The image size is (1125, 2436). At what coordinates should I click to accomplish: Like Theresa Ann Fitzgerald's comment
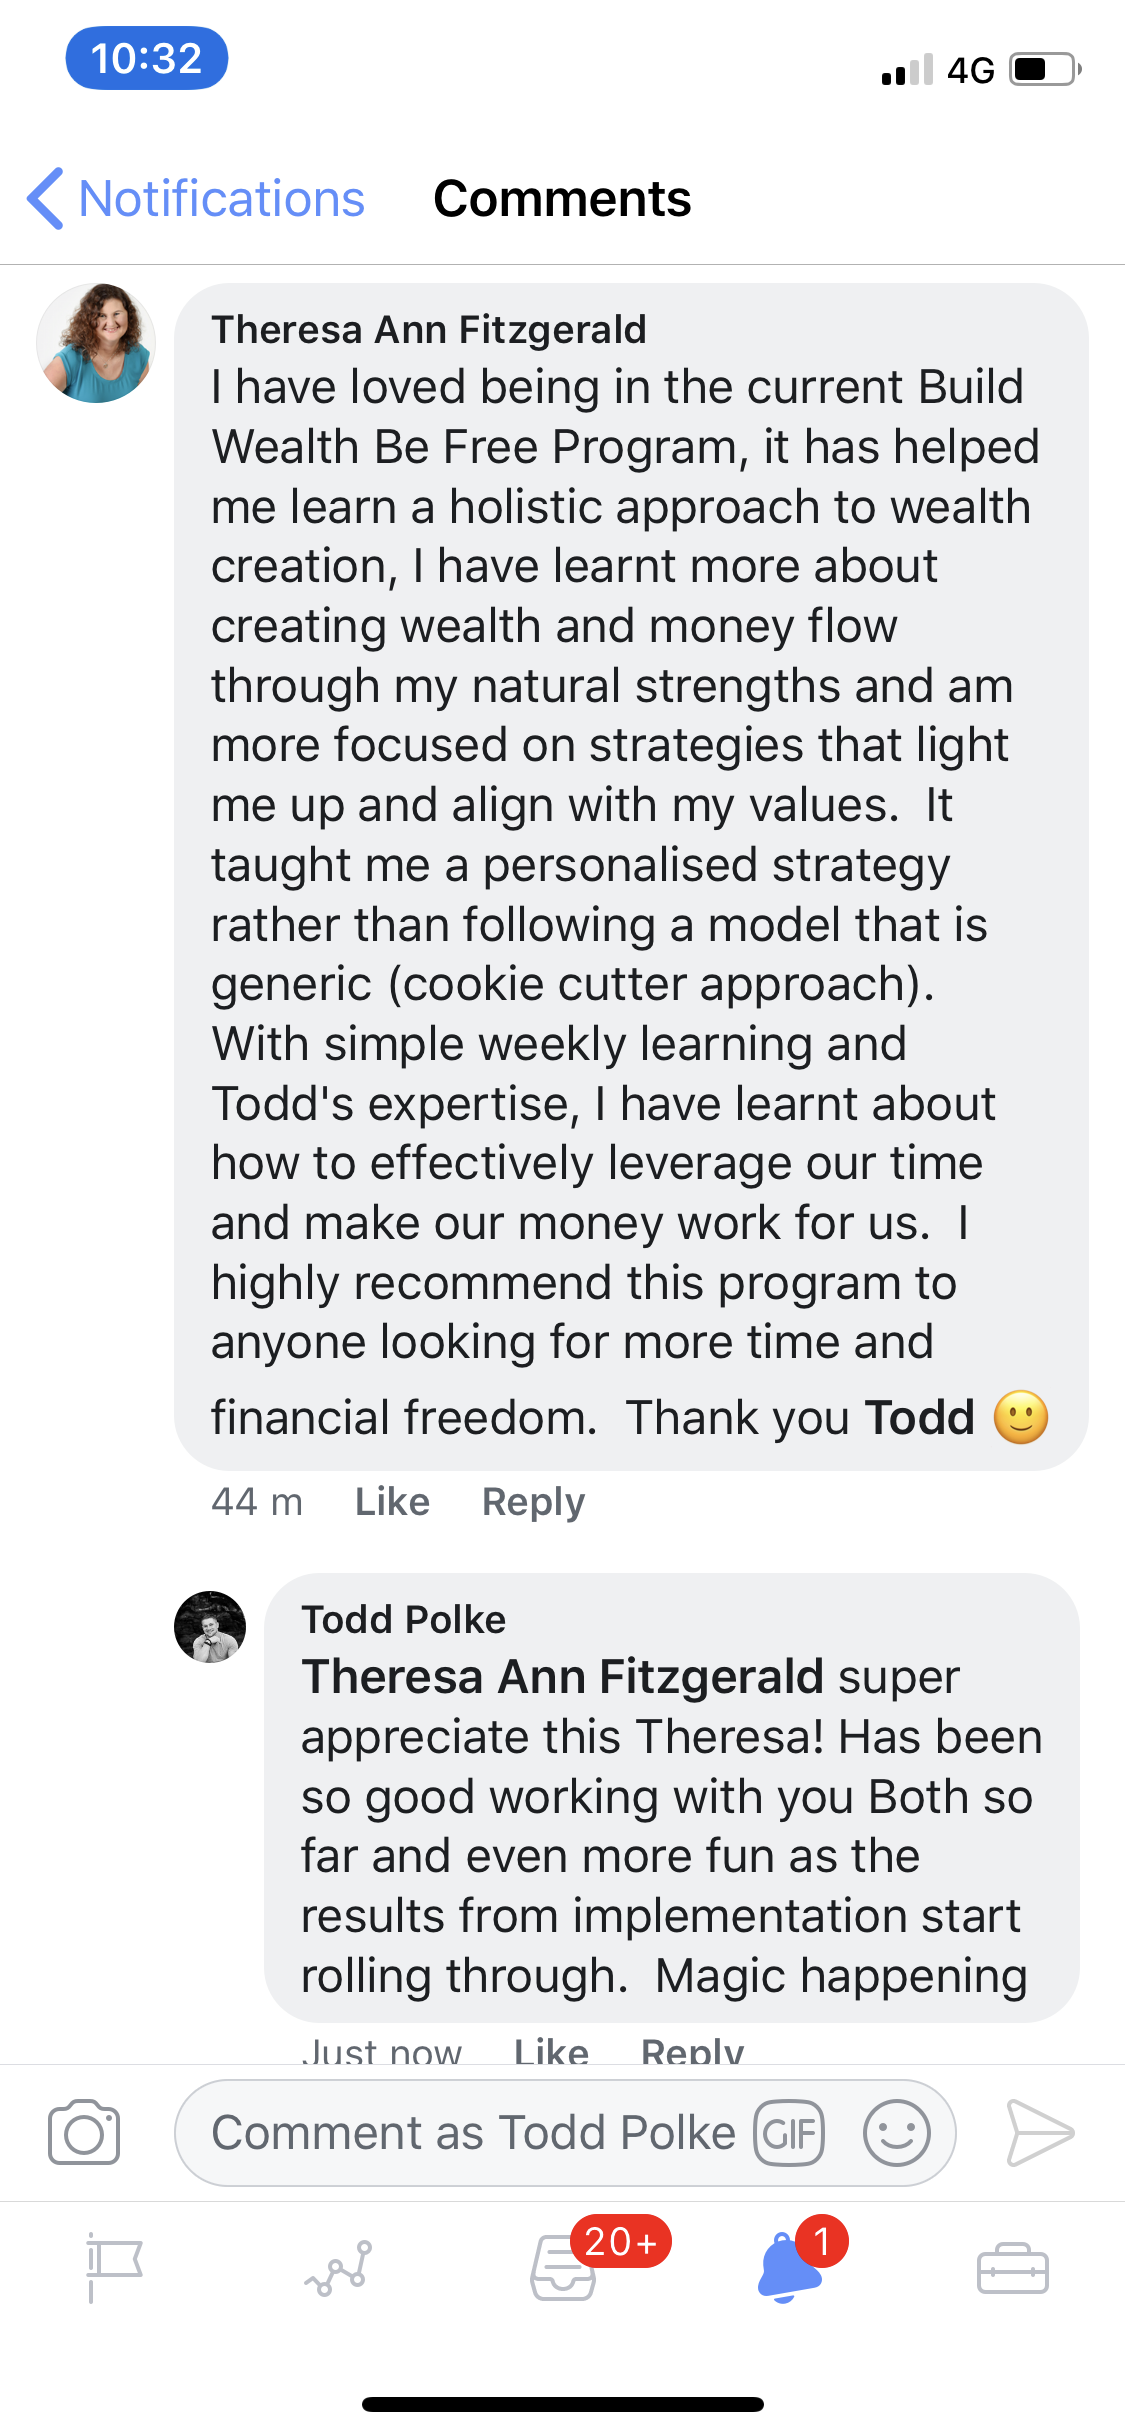click(x=392, y=1502)
